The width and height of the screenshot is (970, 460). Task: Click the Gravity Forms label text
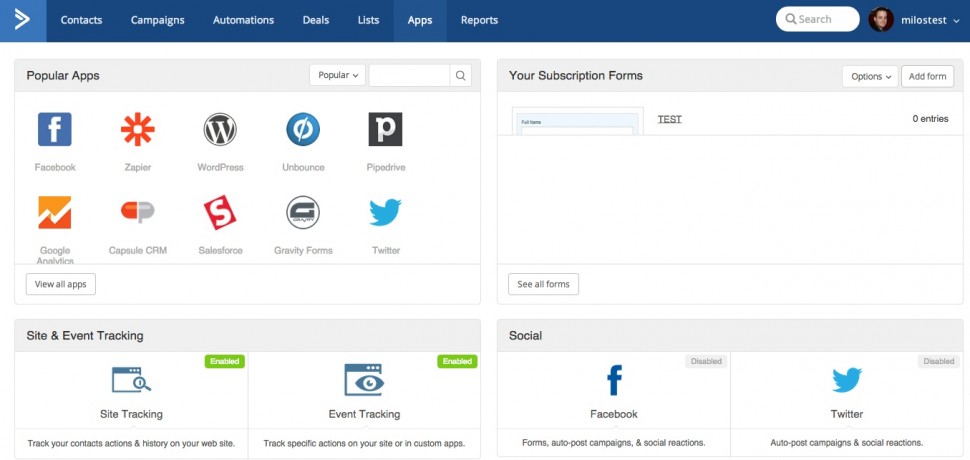[x=303, y=250]
